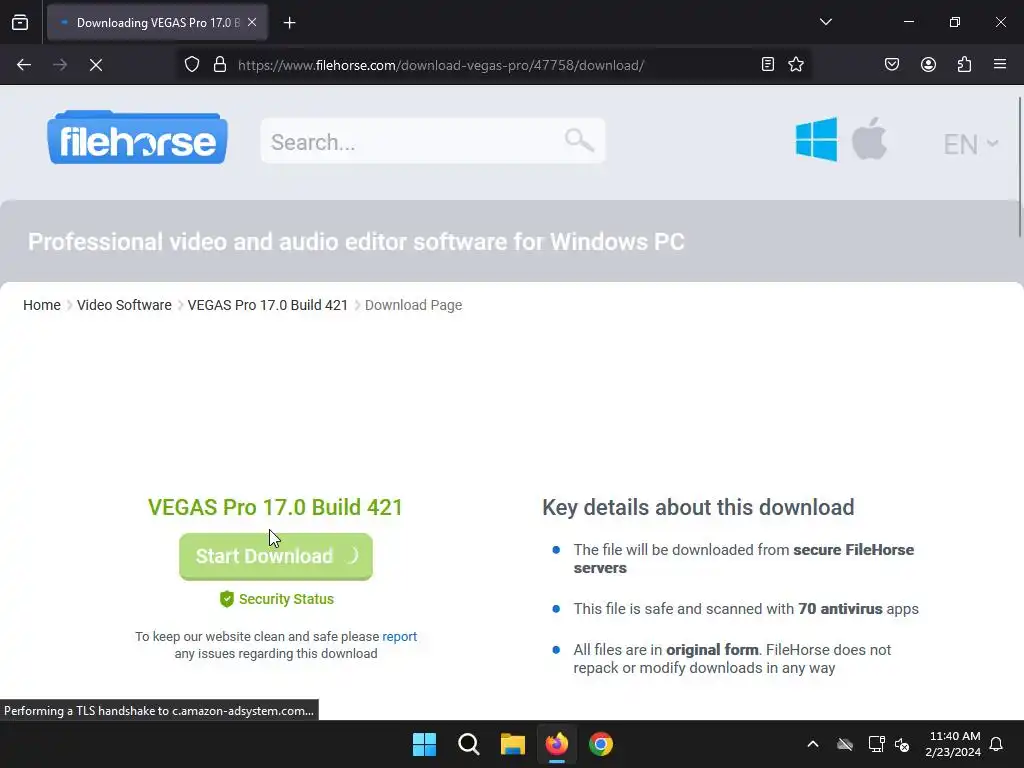Open taskbar Search

click(x=468, y=744)
